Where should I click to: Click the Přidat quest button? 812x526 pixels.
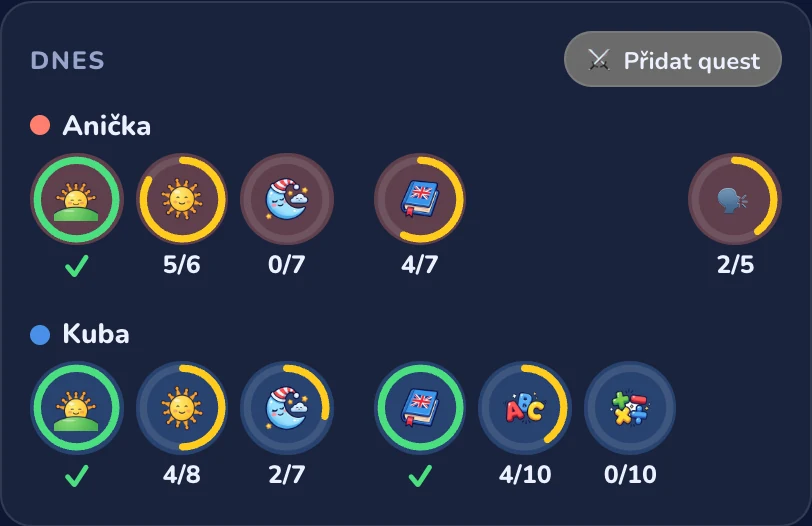point(673,59)
